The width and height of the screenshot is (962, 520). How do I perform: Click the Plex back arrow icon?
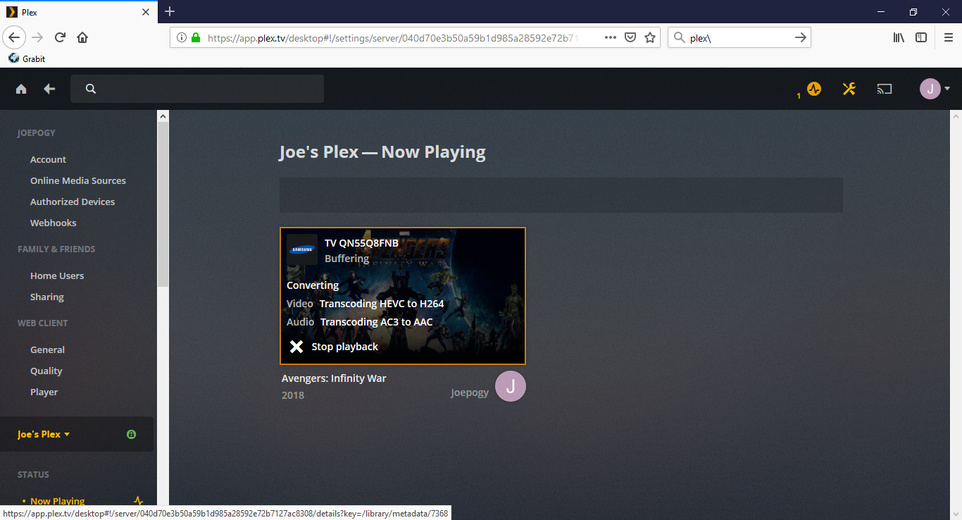50,89
